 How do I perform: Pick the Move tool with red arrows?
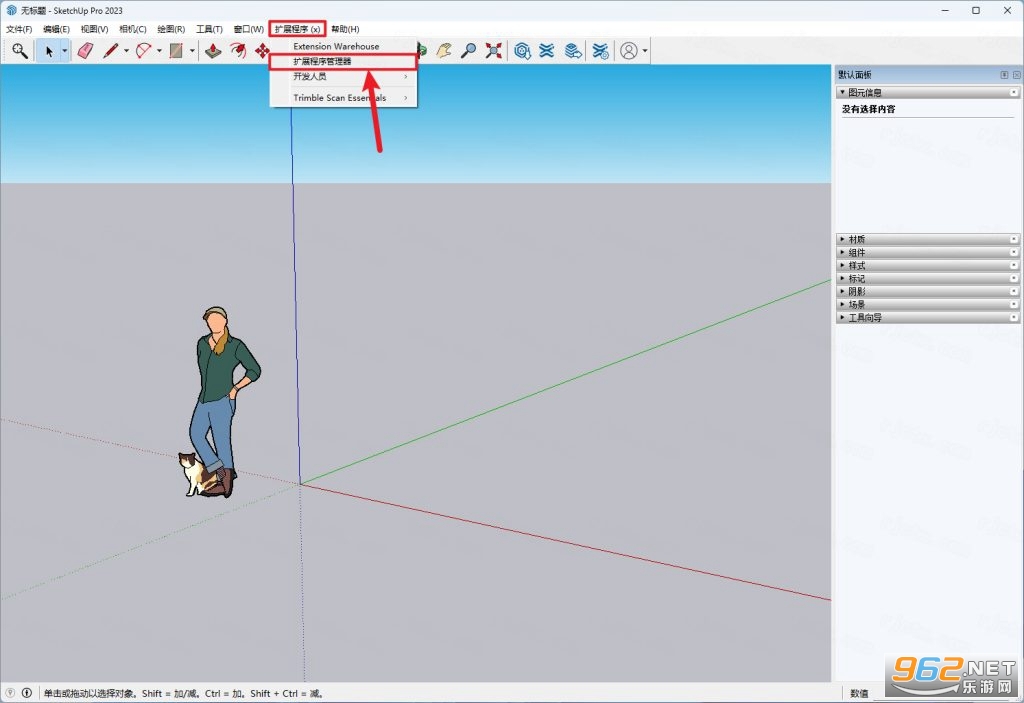(263, 50)
